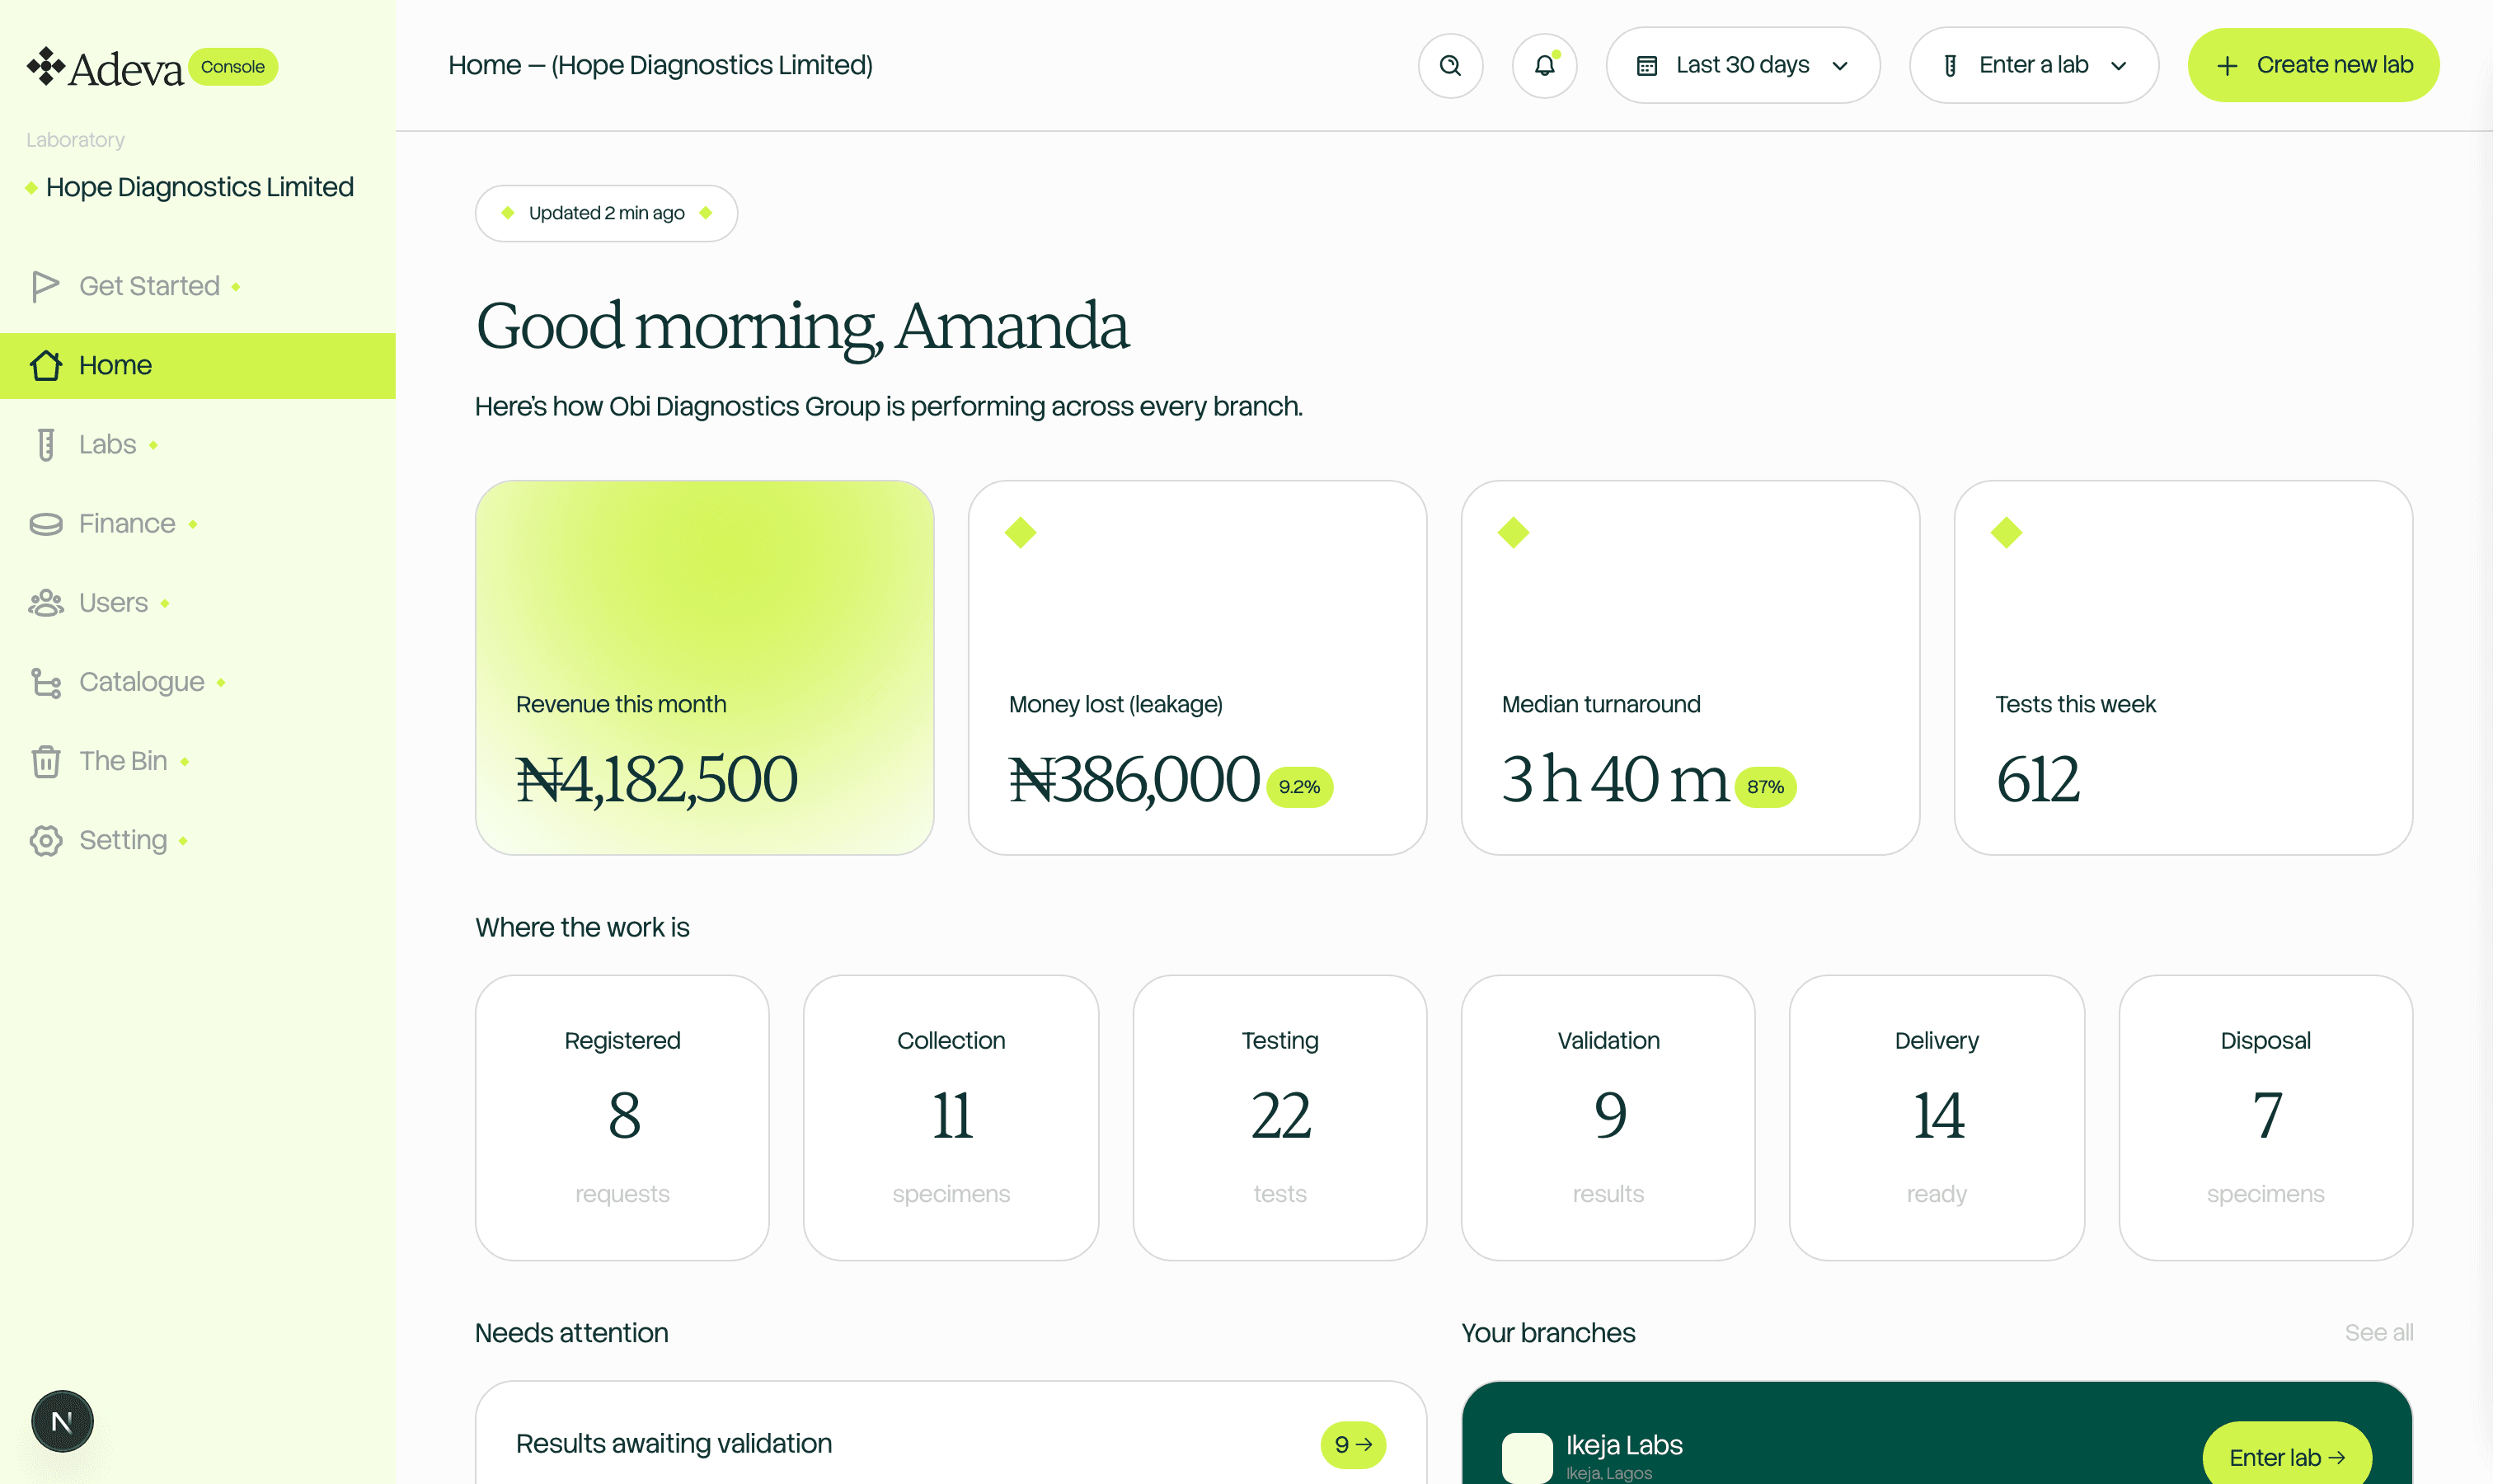Click the Finance coin icon

(x=45, y=524)
